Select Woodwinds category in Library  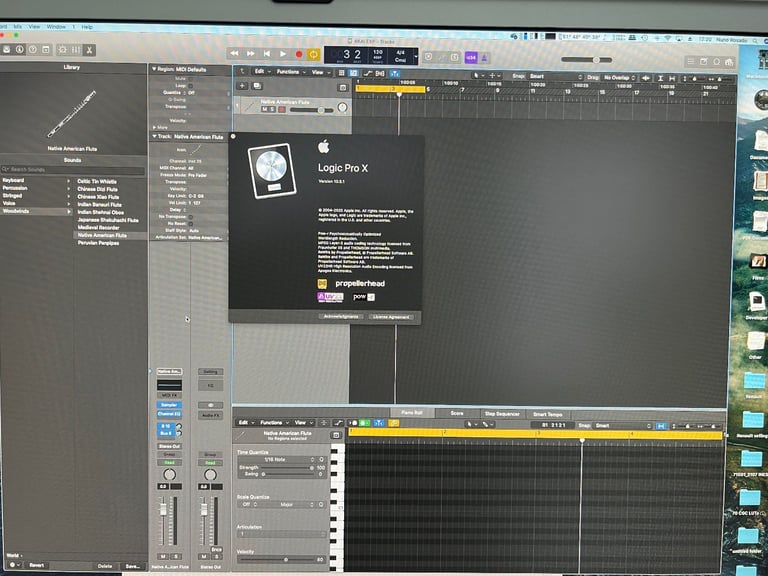(36, 211)
